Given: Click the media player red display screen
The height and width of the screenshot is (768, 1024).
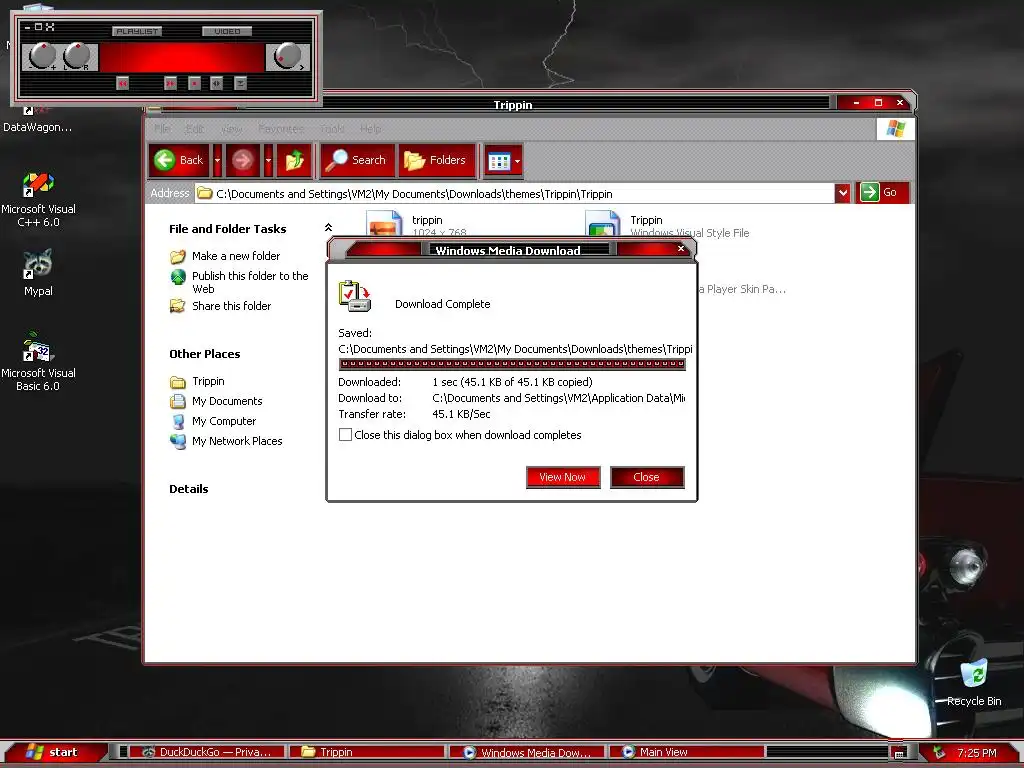Looking at the screenshot, I should 182,57.
